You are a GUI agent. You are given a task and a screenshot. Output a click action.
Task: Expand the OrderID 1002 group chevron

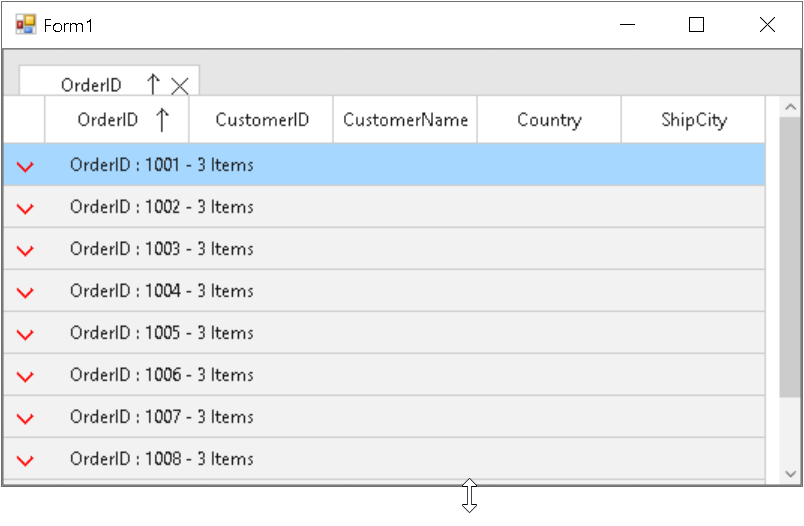point(25,208)
